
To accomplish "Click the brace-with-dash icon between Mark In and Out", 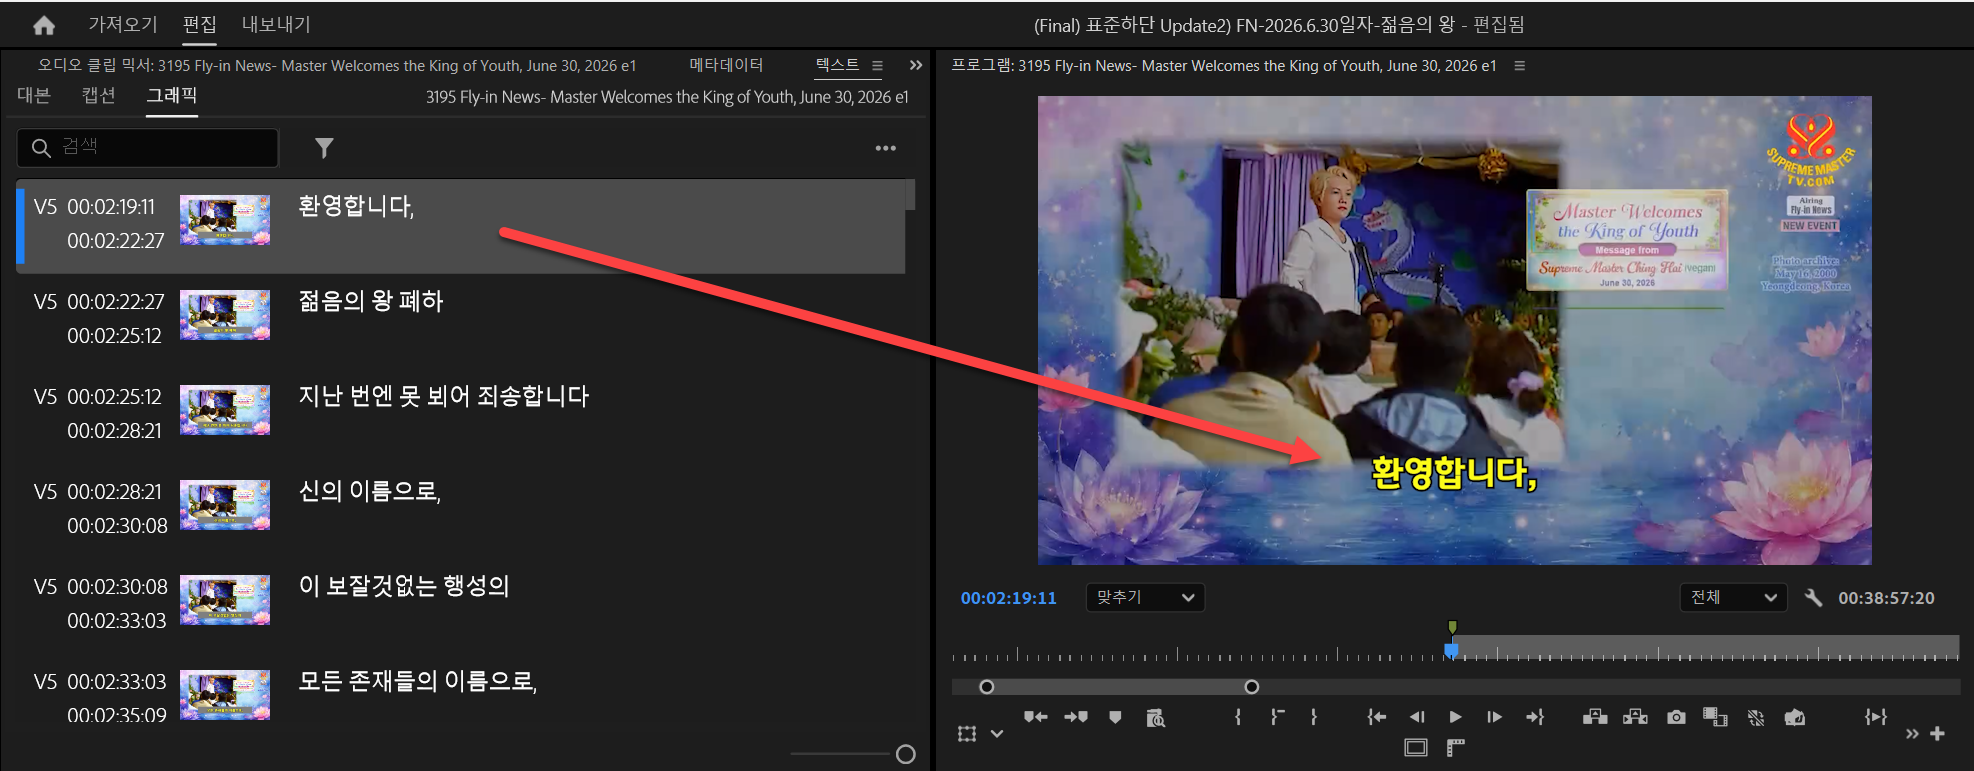I will [x=1277, y=717].
